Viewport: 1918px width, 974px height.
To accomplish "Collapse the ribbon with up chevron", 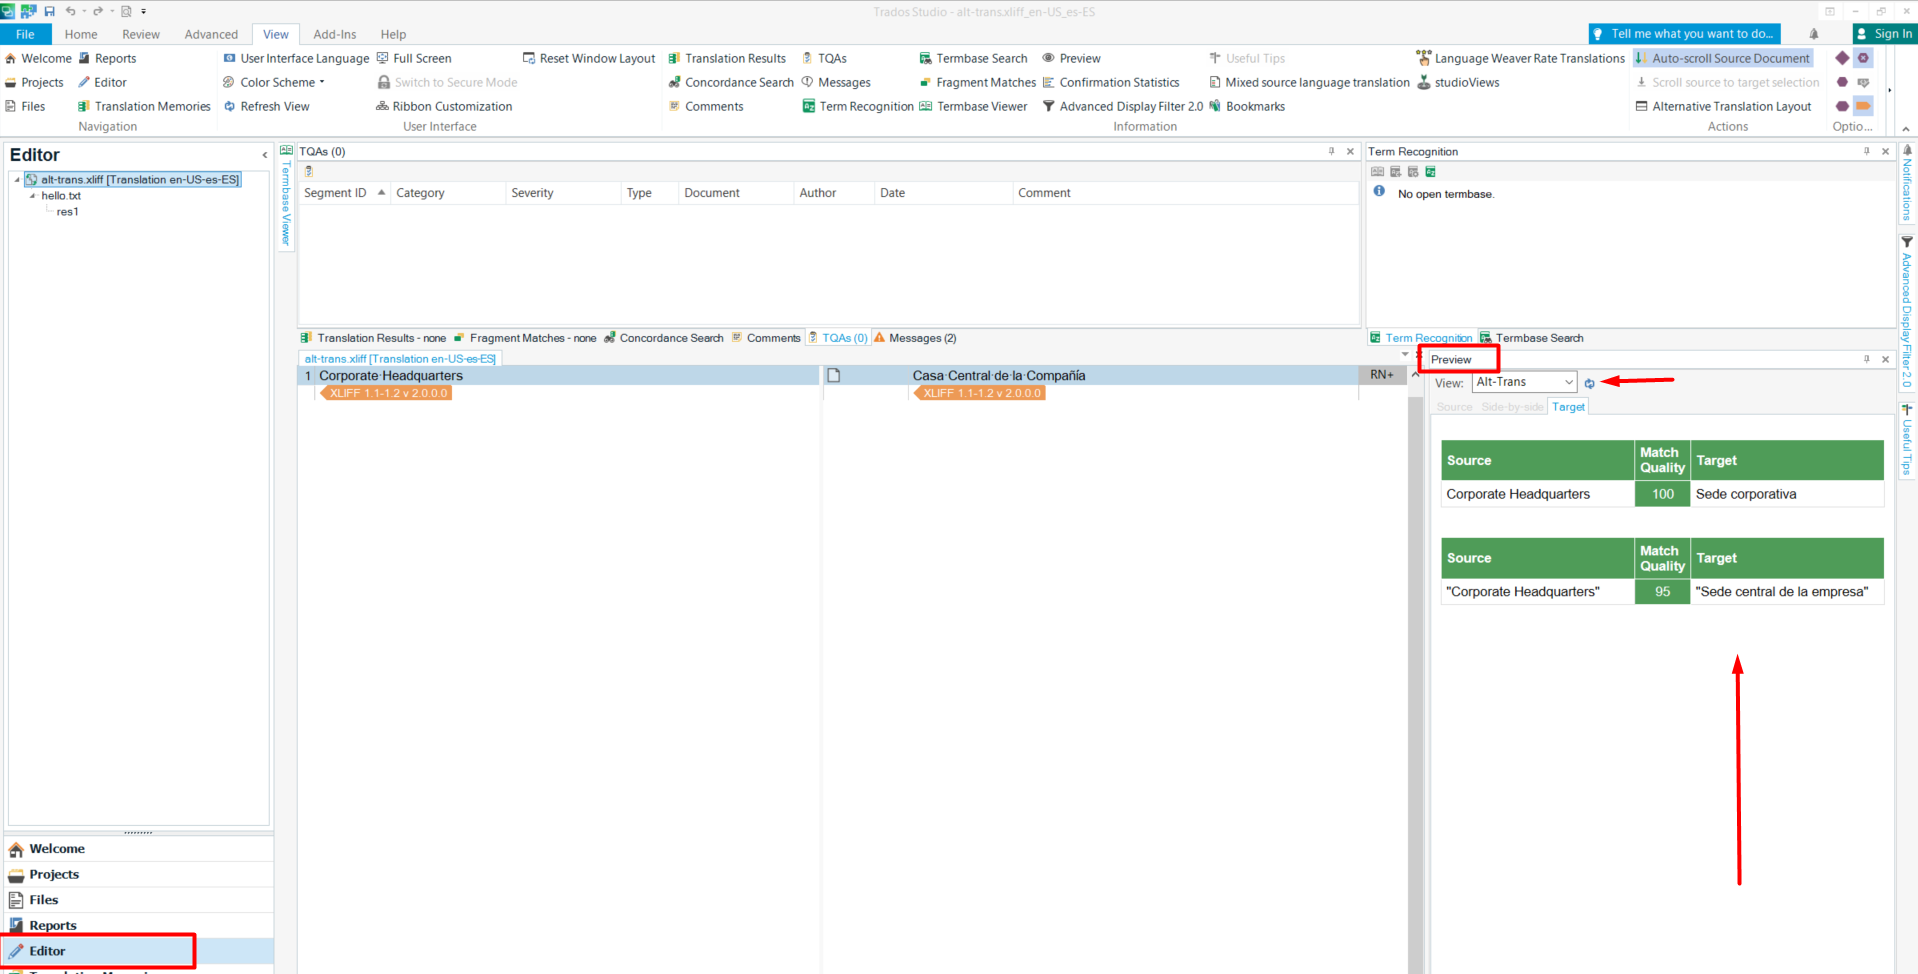I will tap(1905, 128).
